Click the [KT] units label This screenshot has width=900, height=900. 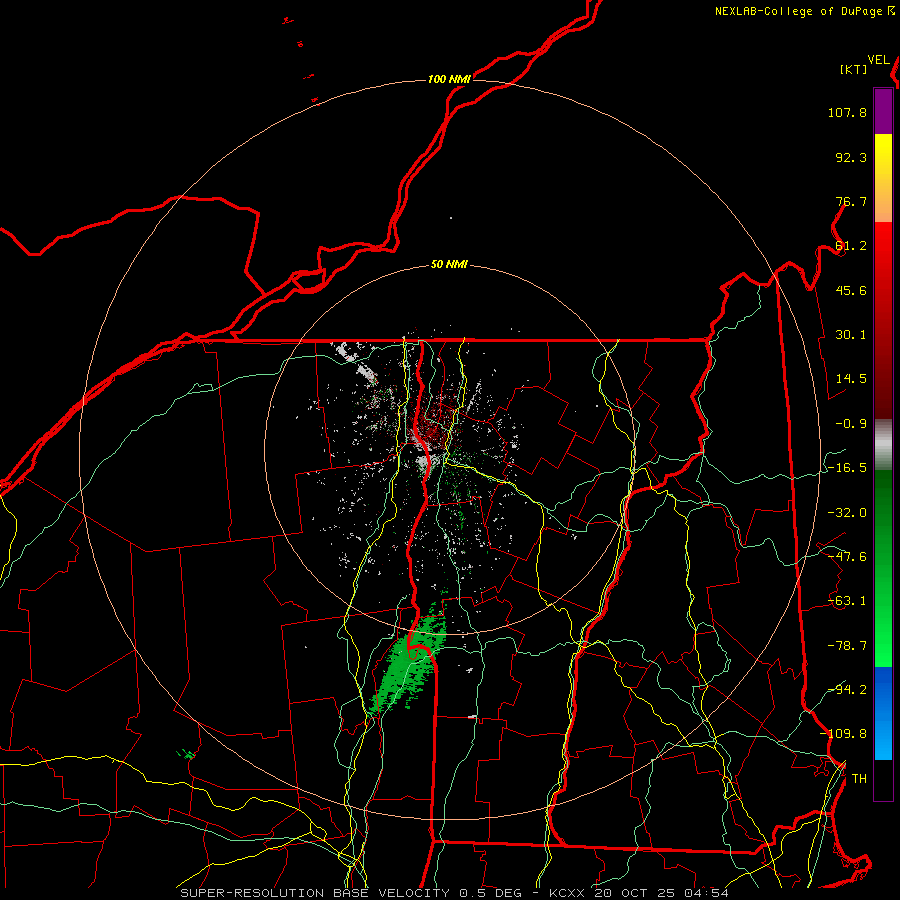pyautogui.click(x=853, y=69)
